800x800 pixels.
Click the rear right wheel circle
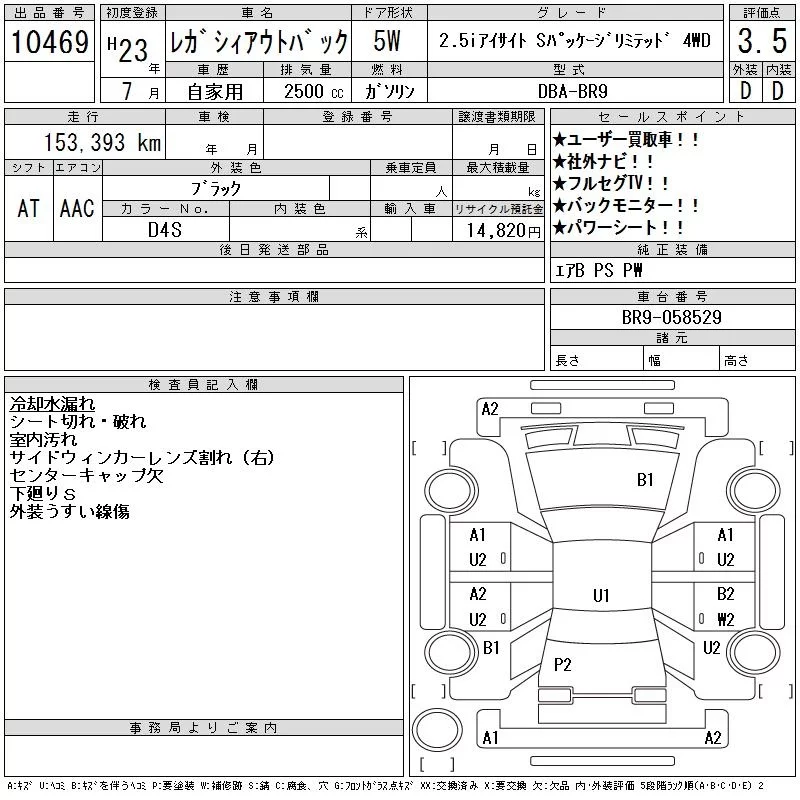tap(753, 652)
